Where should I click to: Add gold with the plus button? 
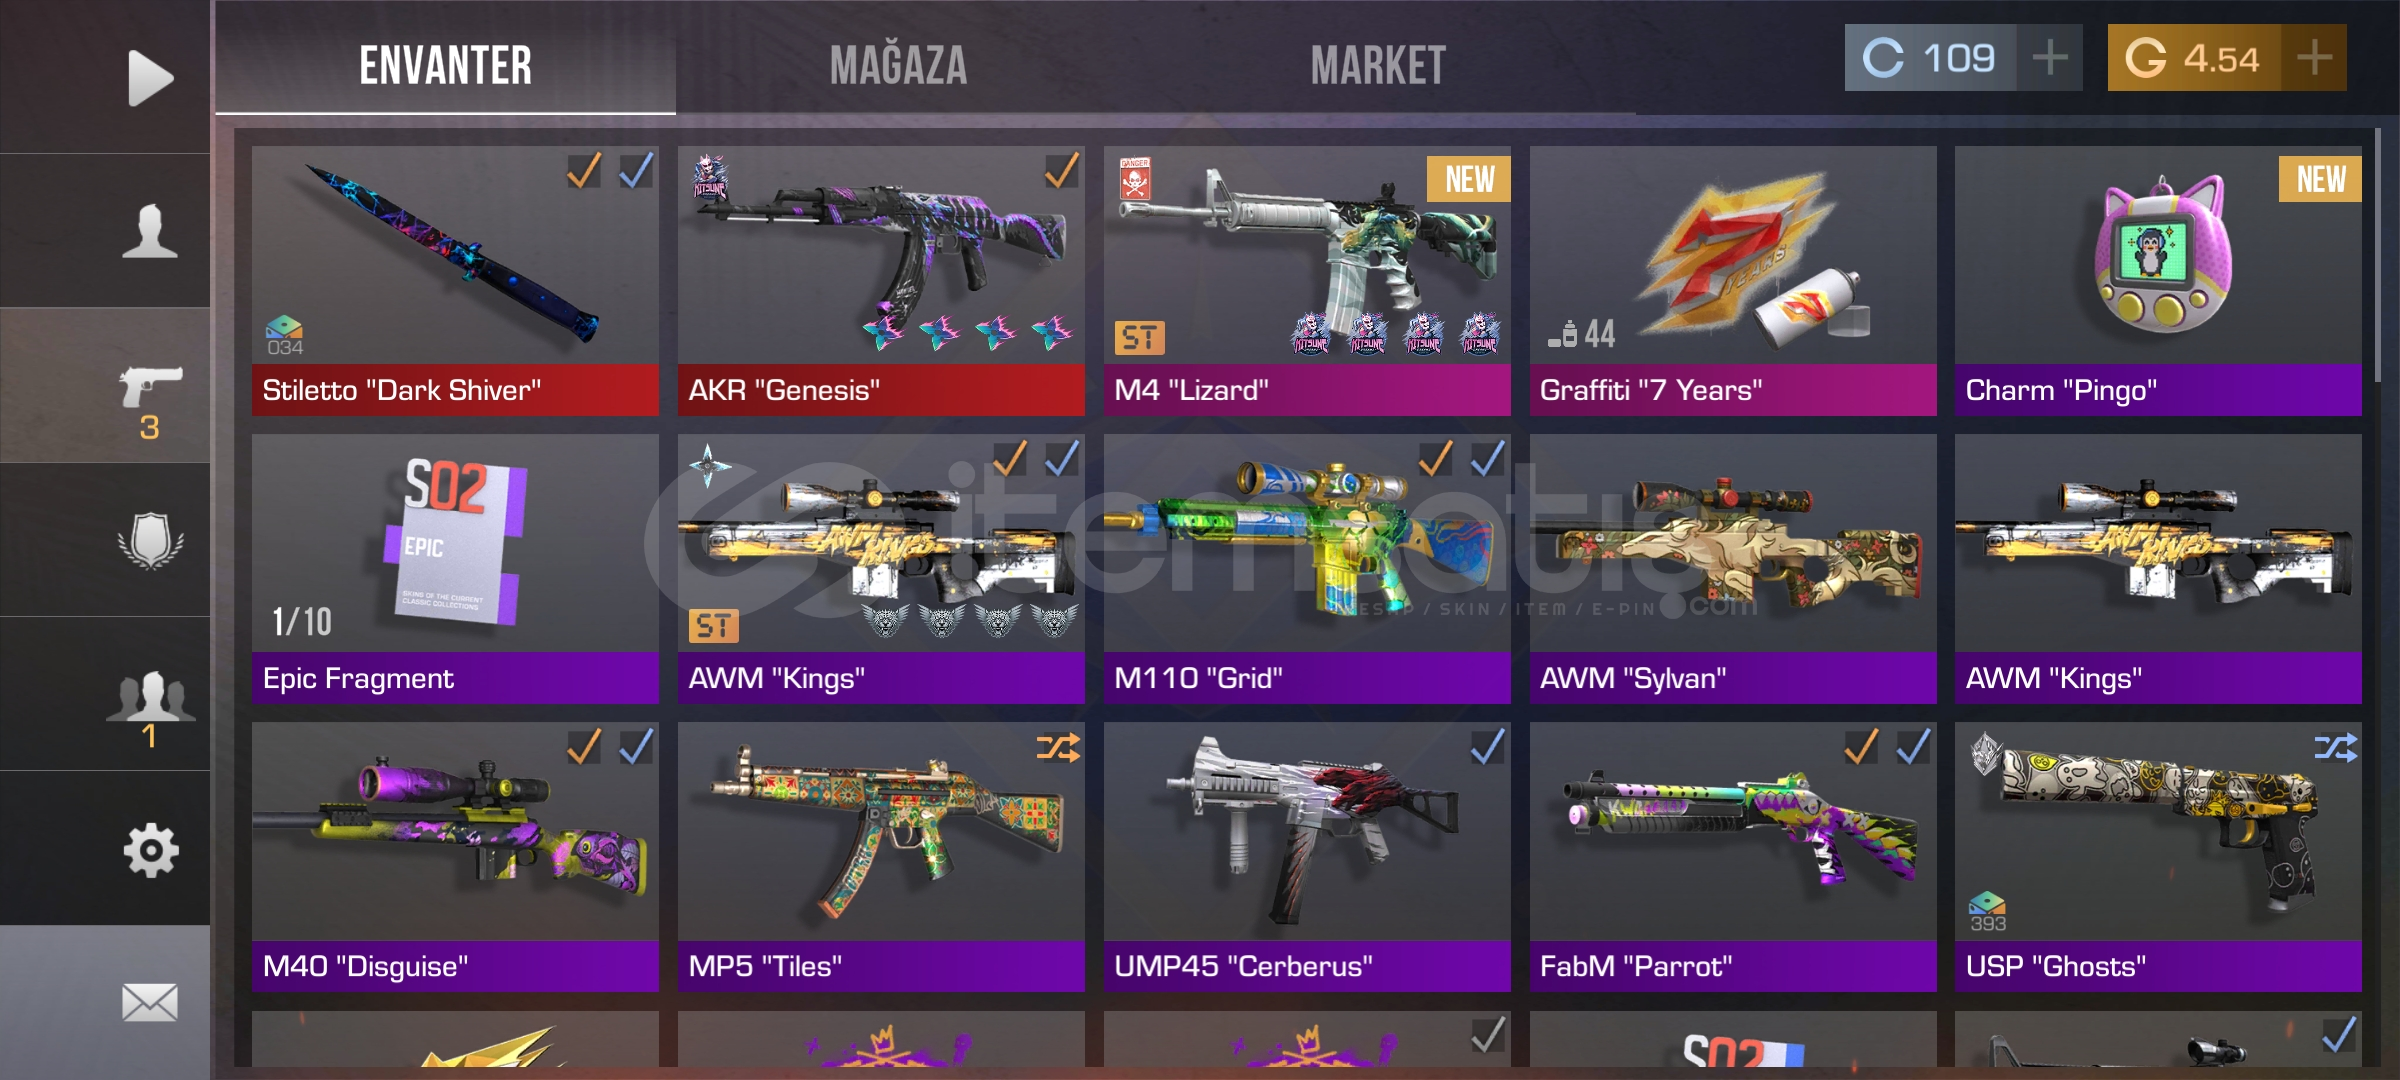[x=2314, y=58]
